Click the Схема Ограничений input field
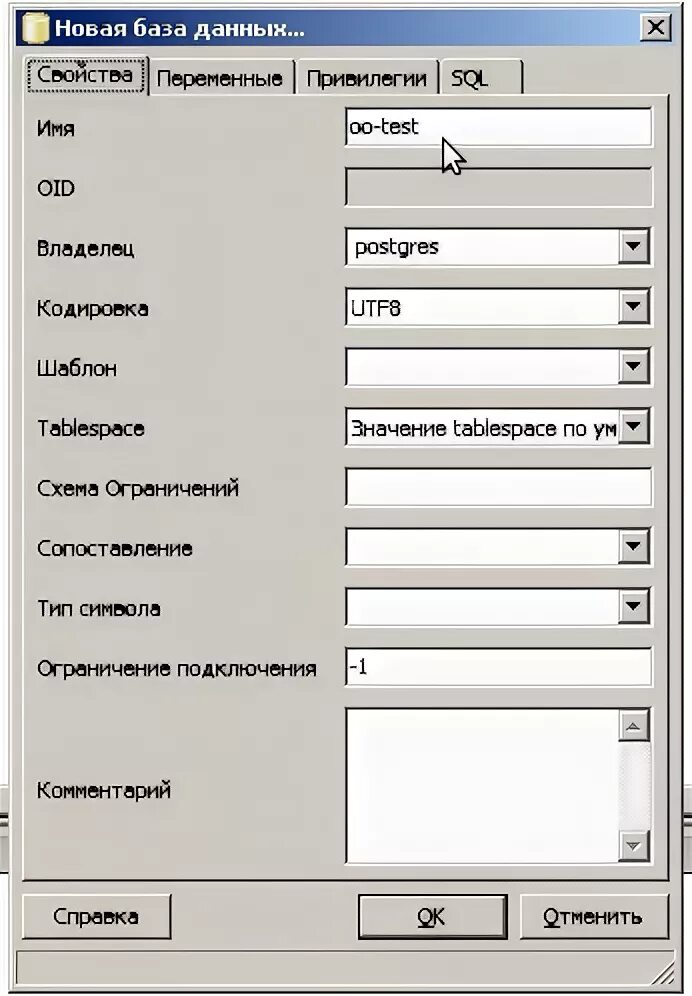Image resolution: width=692 pixels, height=996 pixels. click(x=498, y=487)
